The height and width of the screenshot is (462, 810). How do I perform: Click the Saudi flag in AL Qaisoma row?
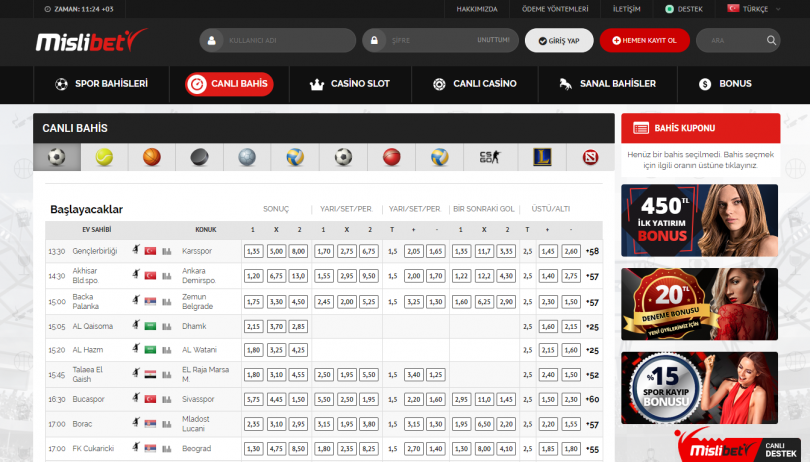point(150,326)
